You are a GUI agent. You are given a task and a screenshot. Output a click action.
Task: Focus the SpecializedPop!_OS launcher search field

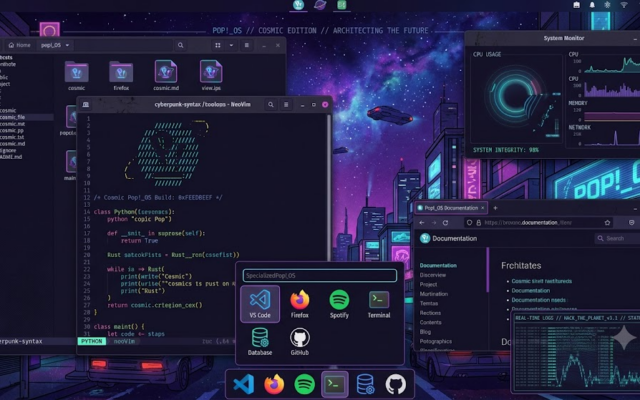coord(320,276)
